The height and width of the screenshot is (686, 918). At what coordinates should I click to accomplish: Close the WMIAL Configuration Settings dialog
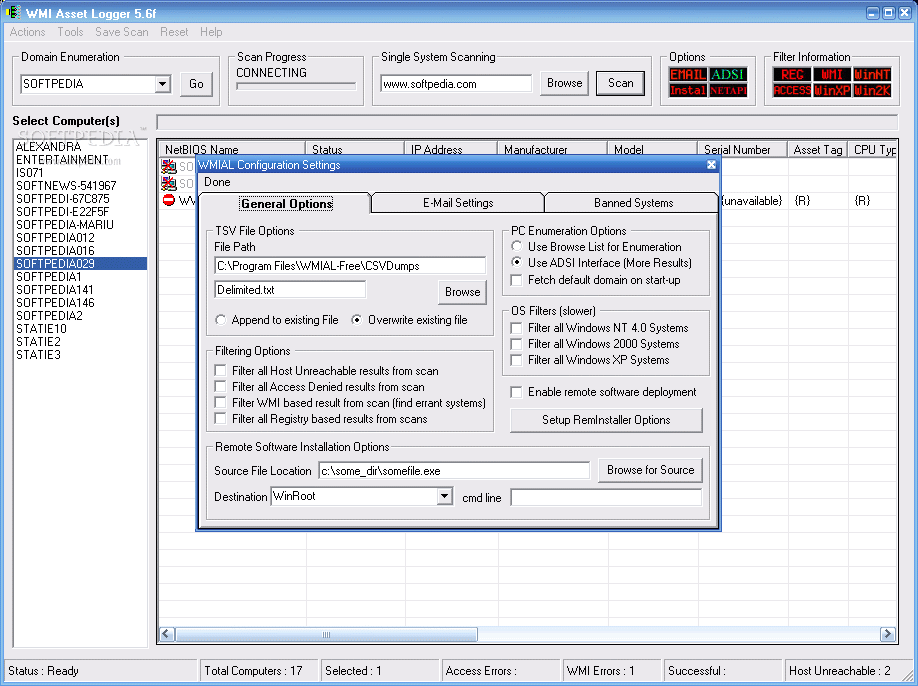pos(711,164)
